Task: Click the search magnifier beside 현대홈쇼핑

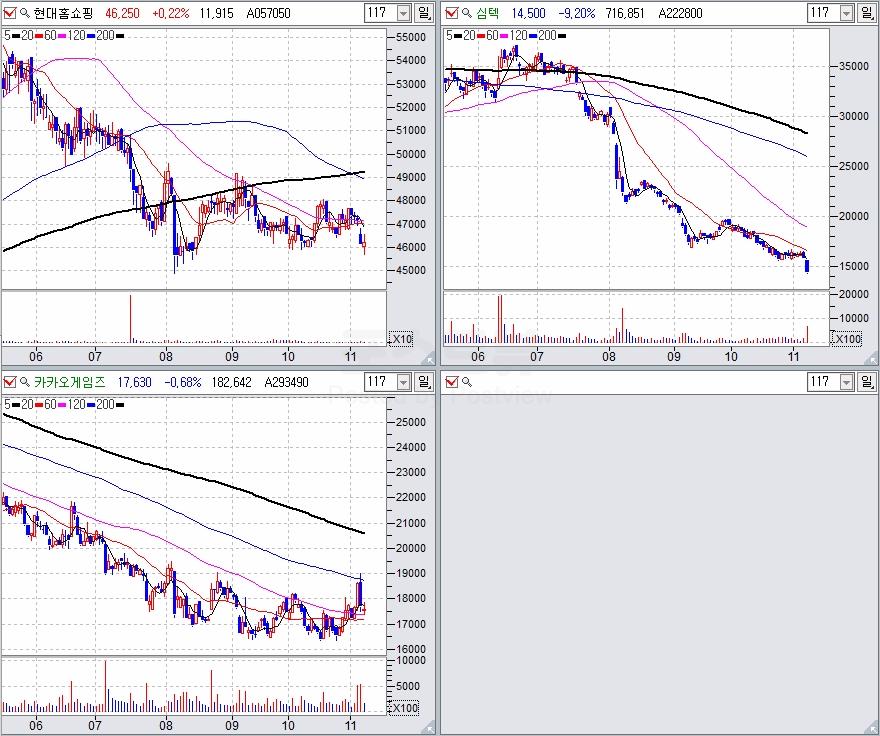Action: point(24,13)
